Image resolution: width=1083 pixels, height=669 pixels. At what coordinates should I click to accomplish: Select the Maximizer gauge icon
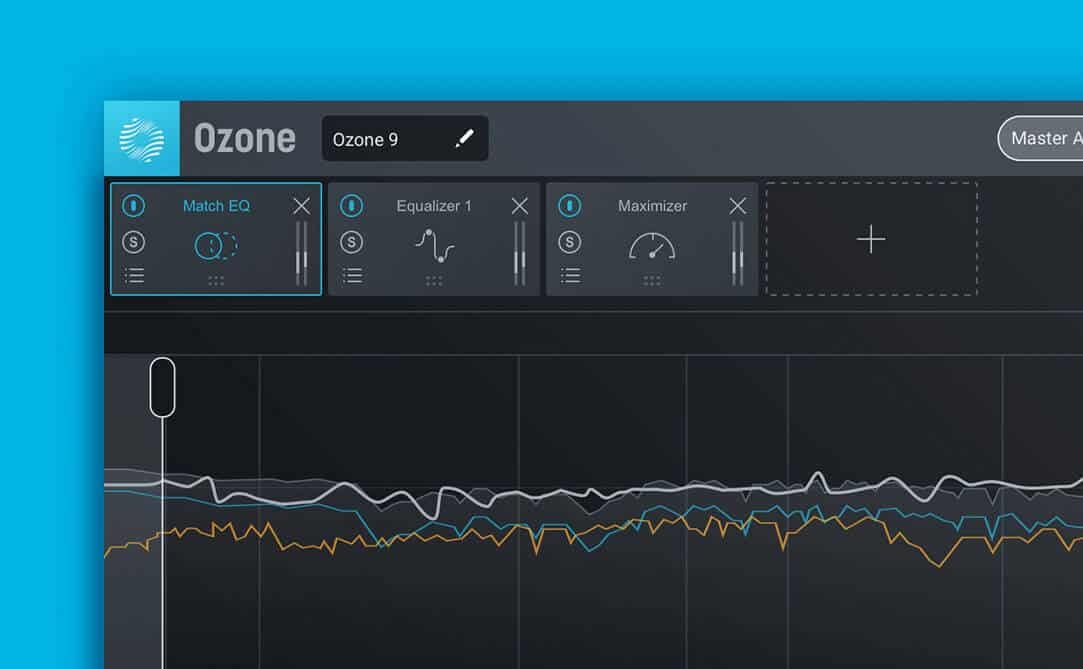pos(652,243)
